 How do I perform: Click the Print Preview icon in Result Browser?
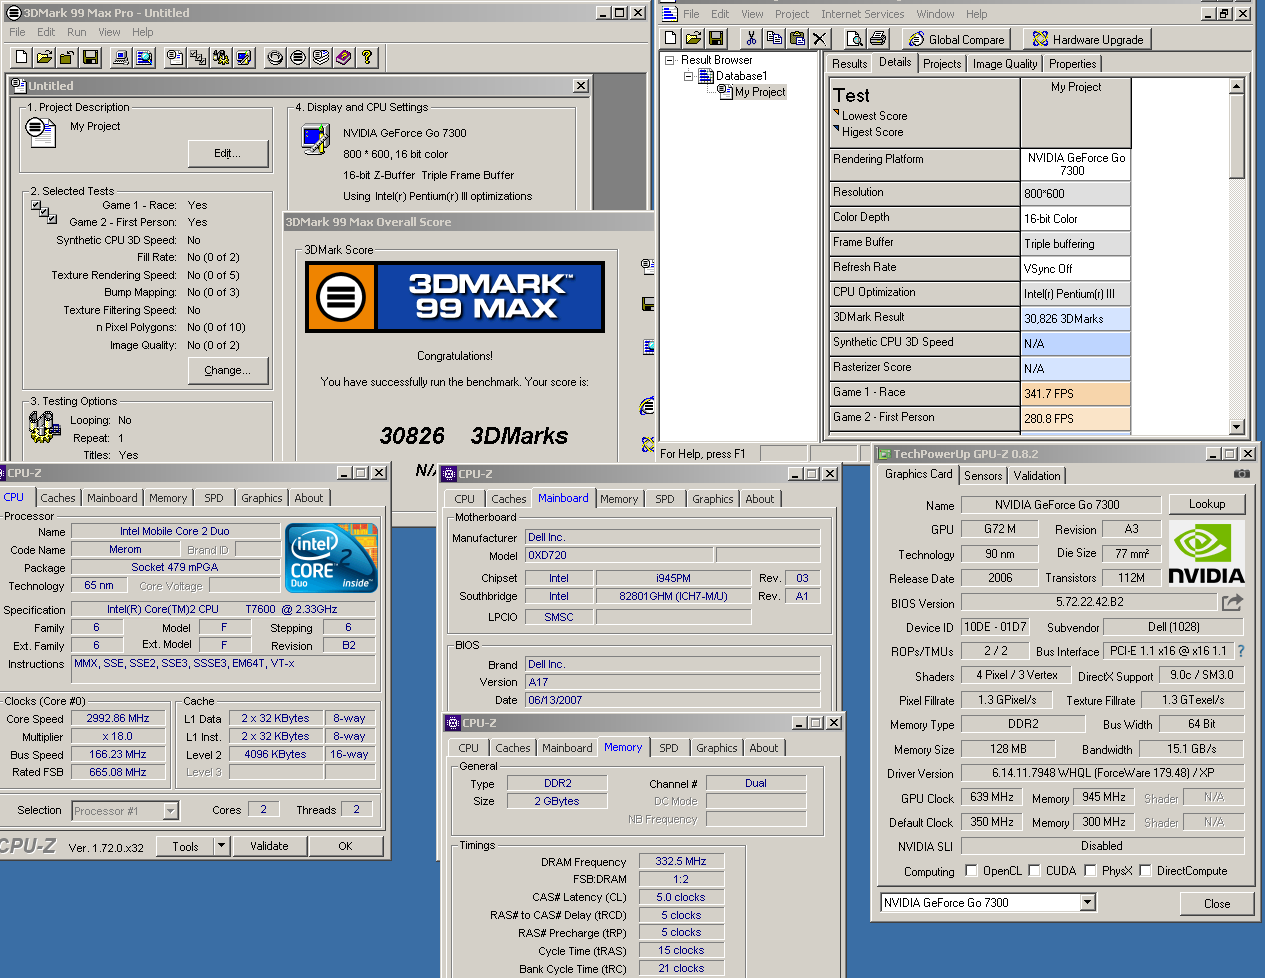854,38
